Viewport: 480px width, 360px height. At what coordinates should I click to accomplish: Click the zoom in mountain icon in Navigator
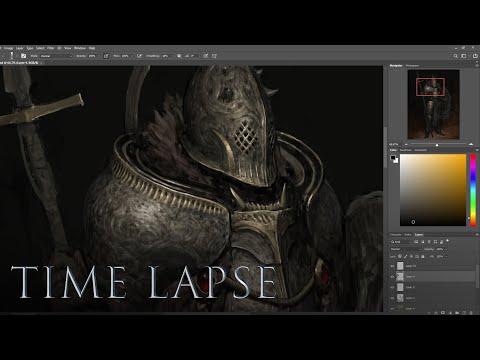point(471,144)
